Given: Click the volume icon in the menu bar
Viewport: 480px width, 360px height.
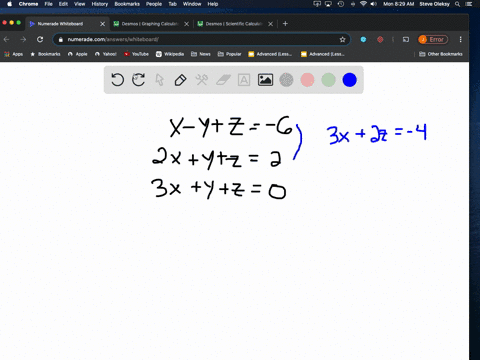Looking at the screenshot, I should (x=374, y=4).
